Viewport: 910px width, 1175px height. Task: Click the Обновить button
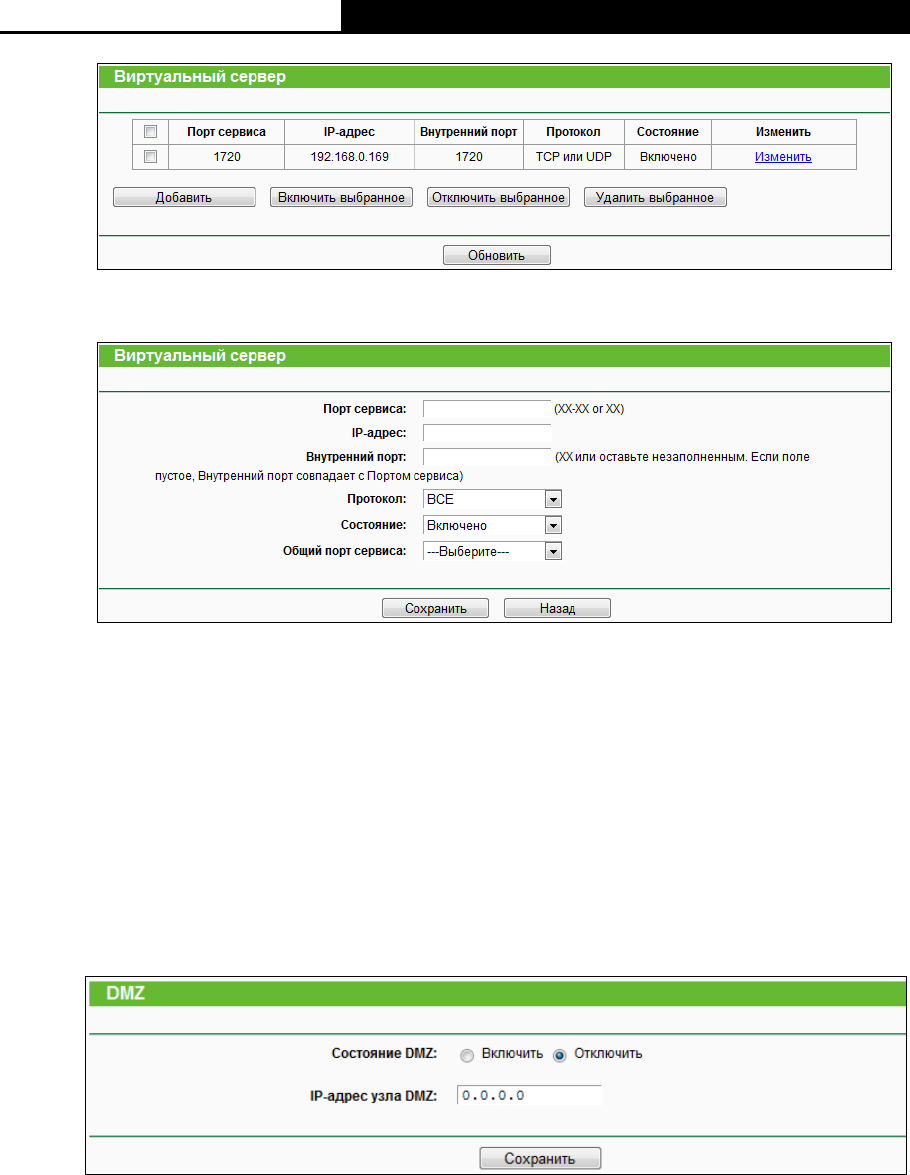click(x=497, y=255)
